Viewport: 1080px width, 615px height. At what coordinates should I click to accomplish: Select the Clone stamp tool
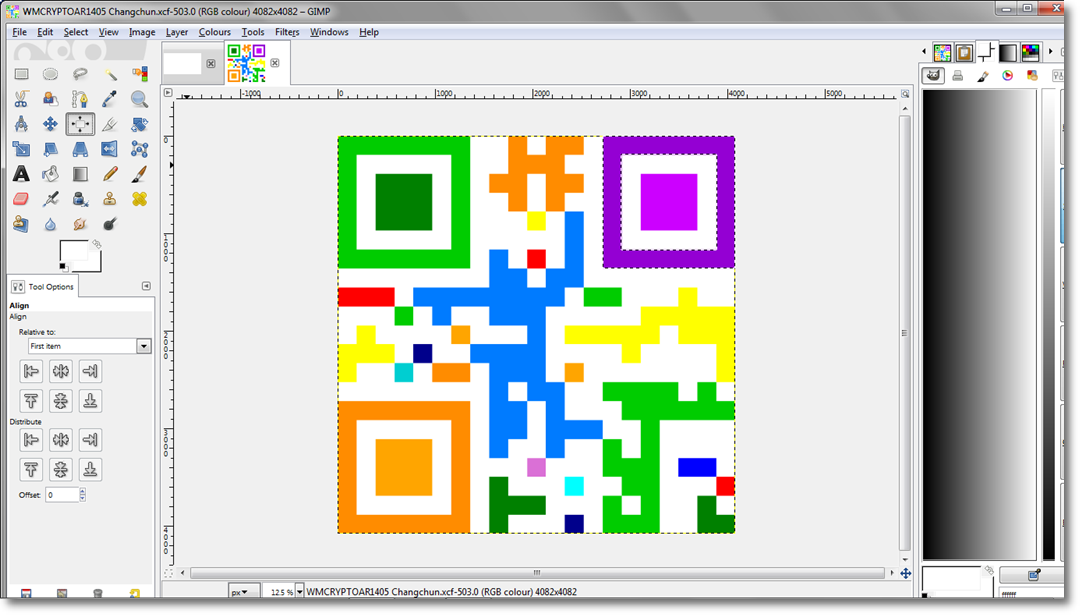110,199
